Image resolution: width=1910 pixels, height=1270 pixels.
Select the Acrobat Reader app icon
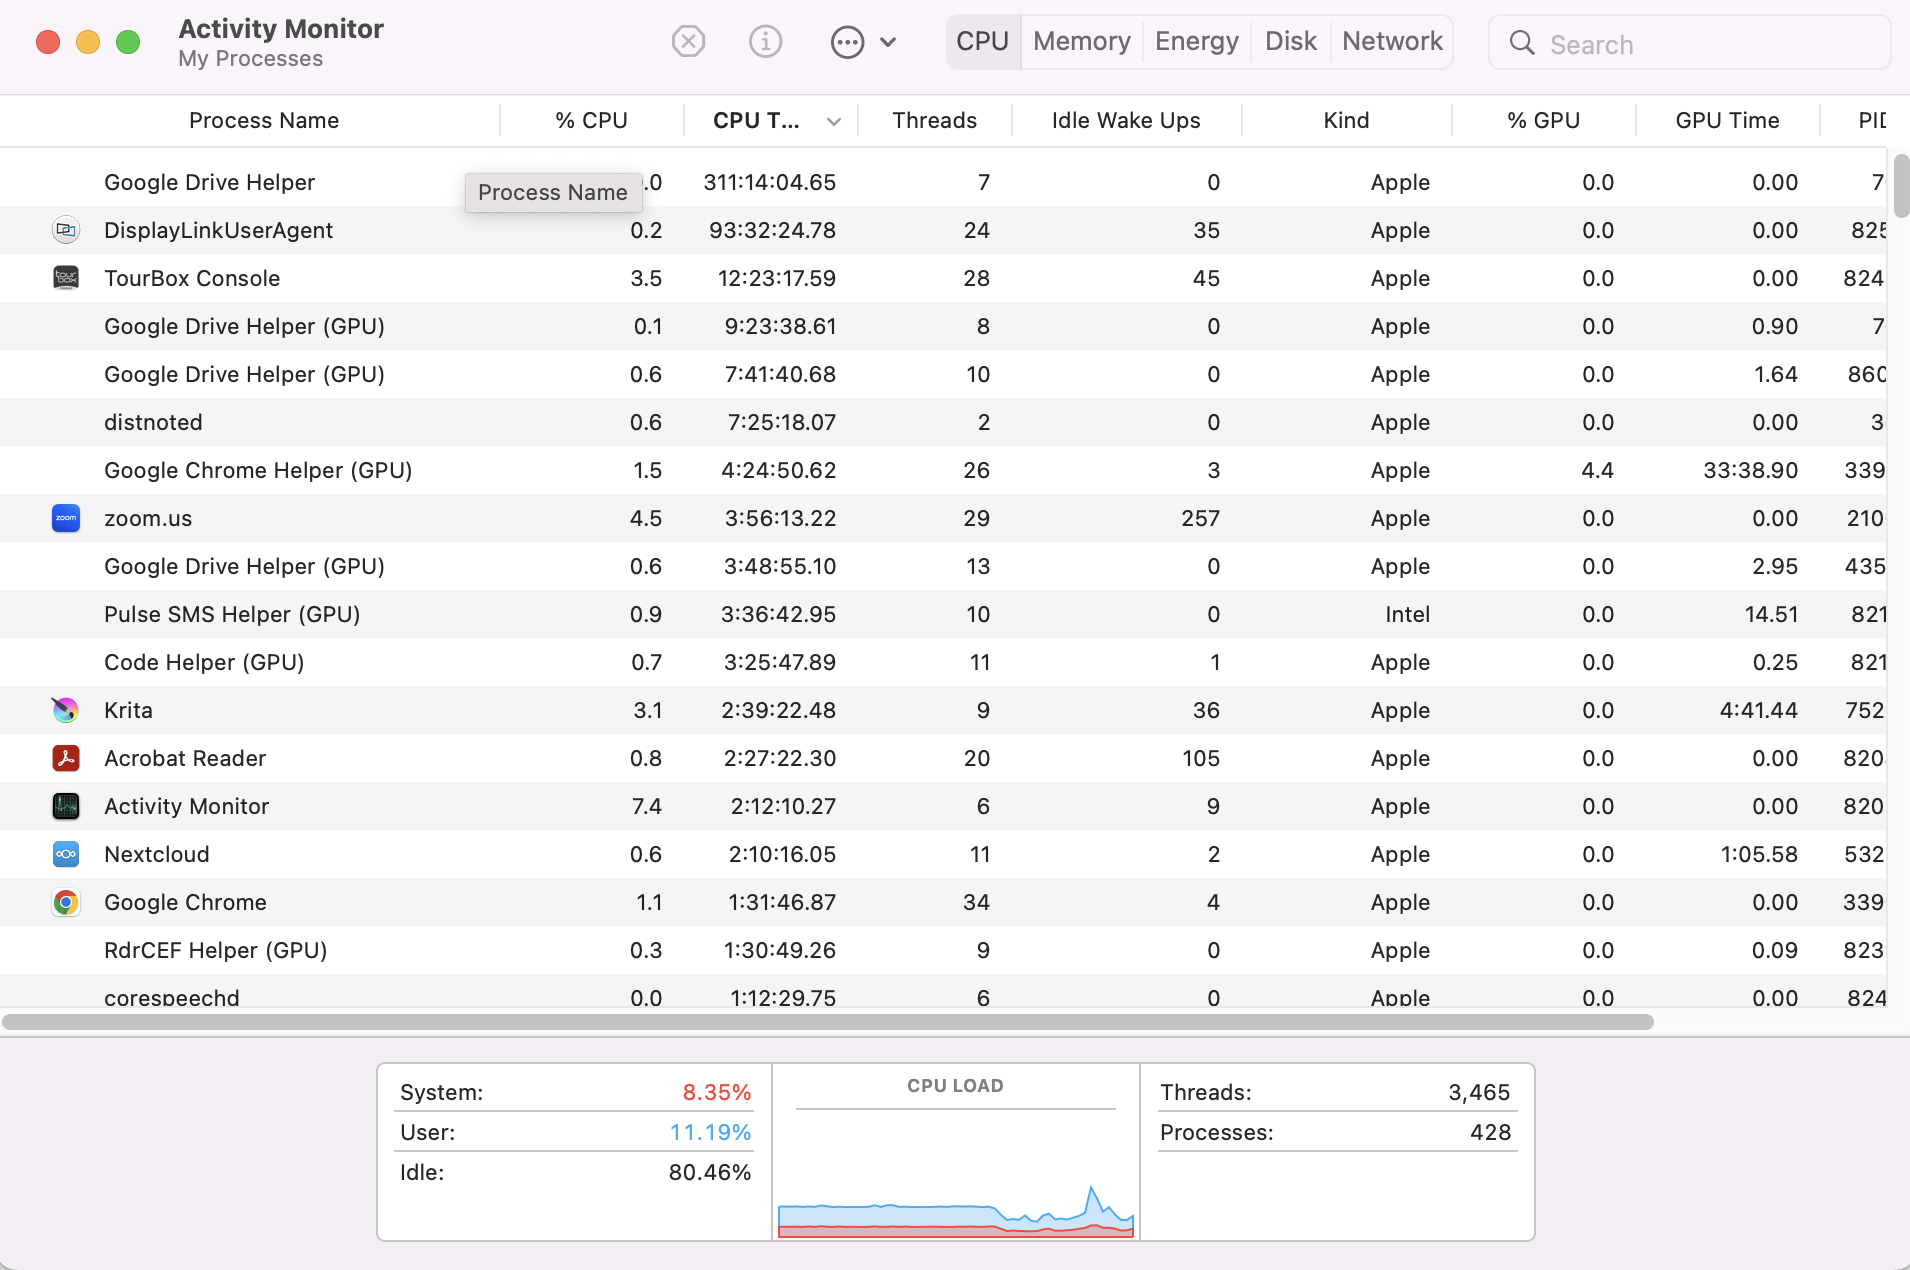(66, 758)
